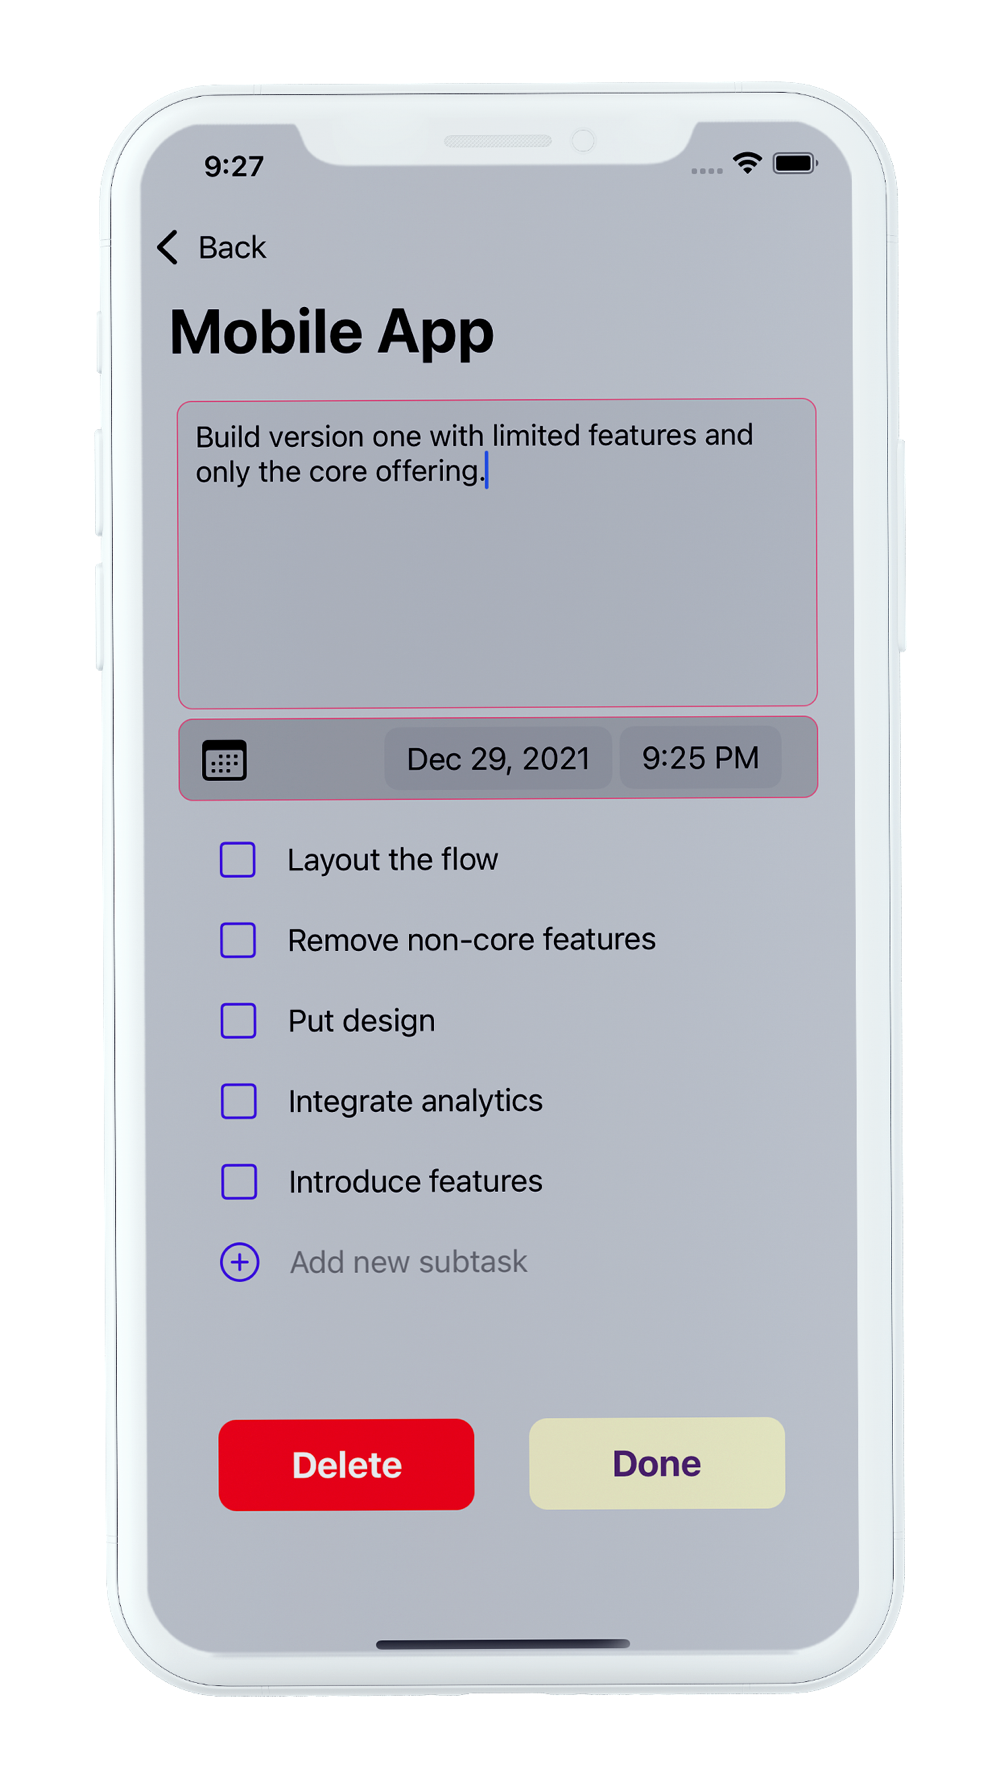Viewport: 1000px width, 1778px height.
Task: Go back using the Back label
Action: point(232,247)
